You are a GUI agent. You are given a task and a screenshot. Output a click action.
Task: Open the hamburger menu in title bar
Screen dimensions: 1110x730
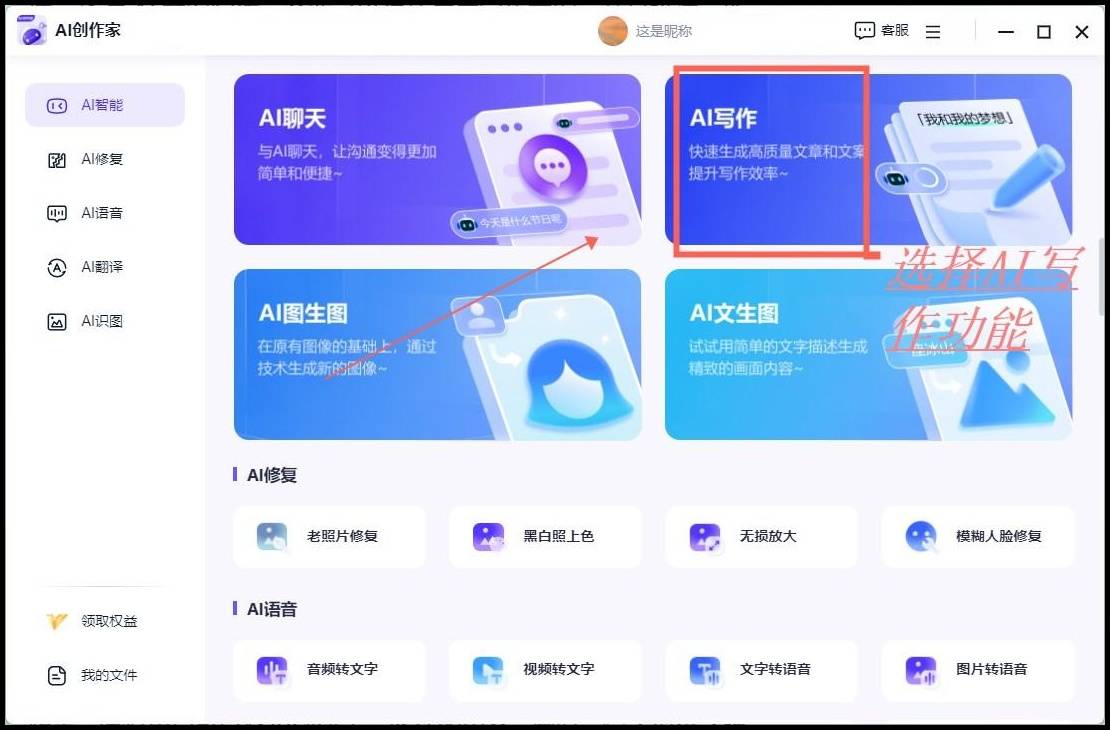933,32
